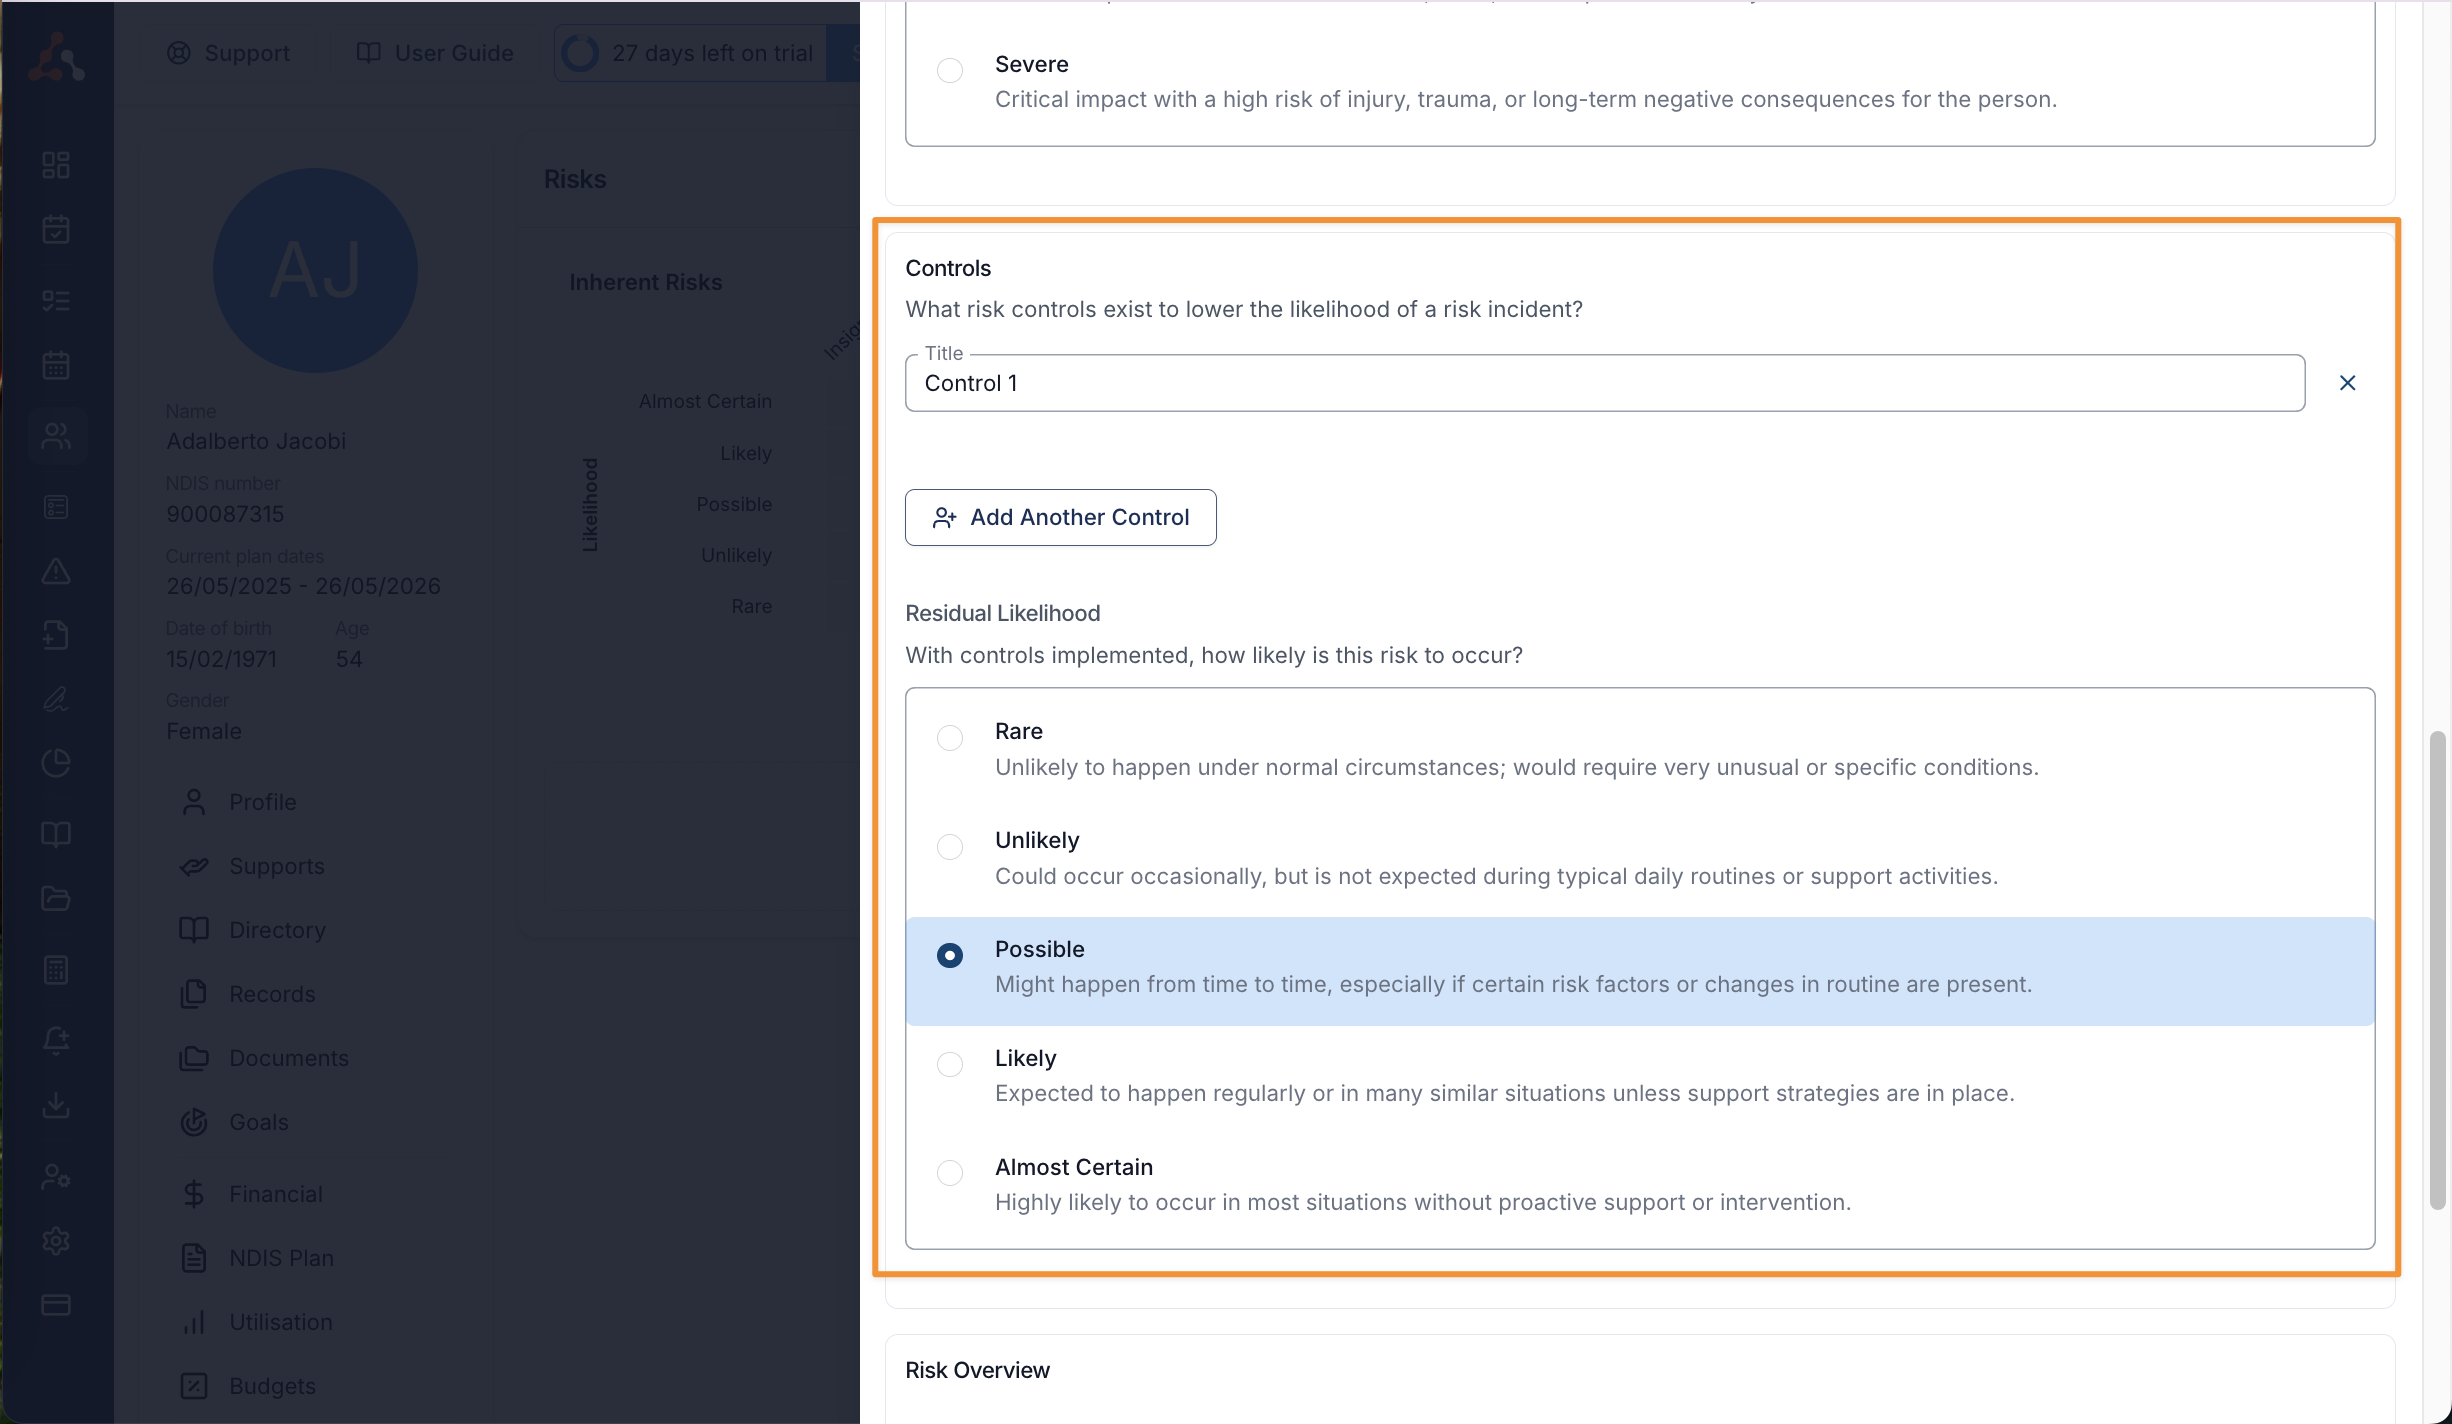Select the Severe impact radio button
Viewport: 2452px width, 1424px height.
point(950,70)
